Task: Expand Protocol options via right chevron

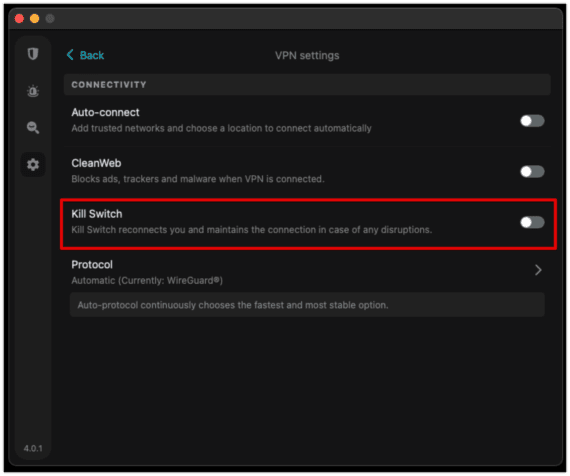Action: click(538, 270)
